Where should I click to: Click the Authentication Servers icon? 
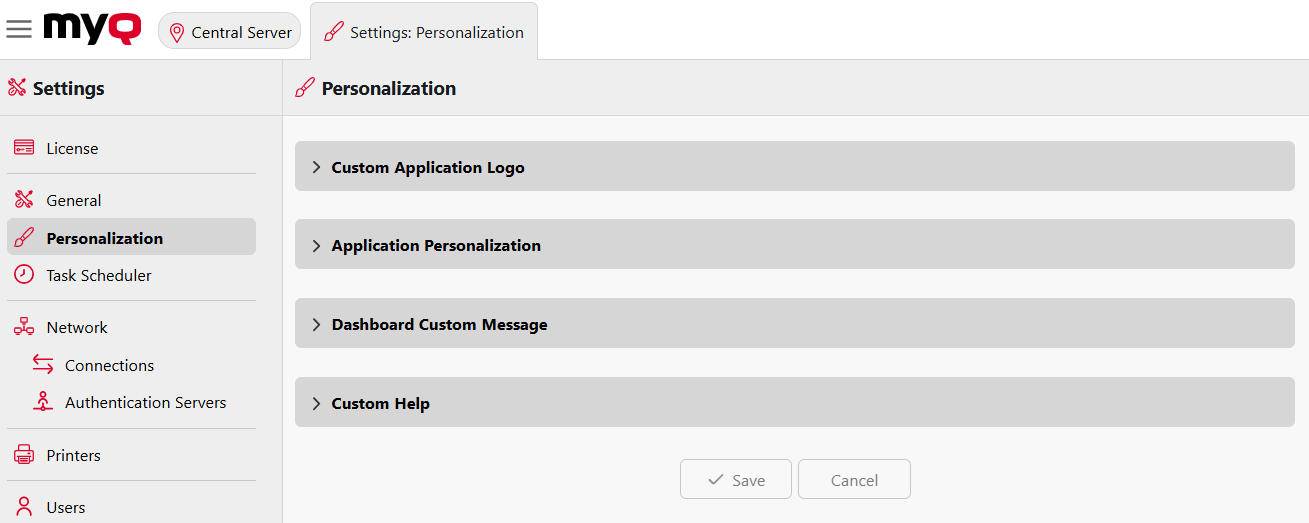pyautogui.click(x=43, y=402)
